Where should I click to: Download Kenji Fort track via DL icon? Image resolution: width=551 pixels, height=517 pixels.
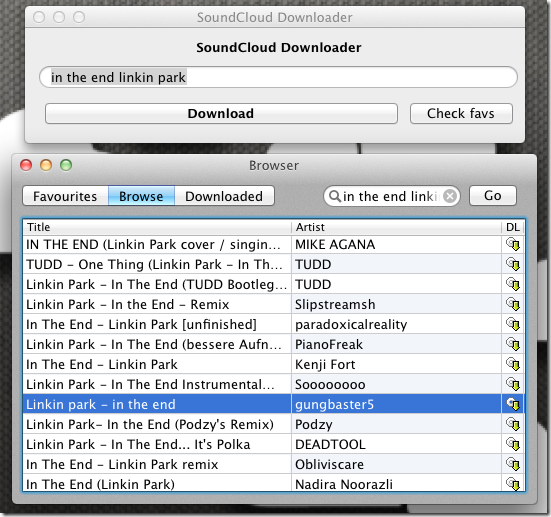point(513,364)
